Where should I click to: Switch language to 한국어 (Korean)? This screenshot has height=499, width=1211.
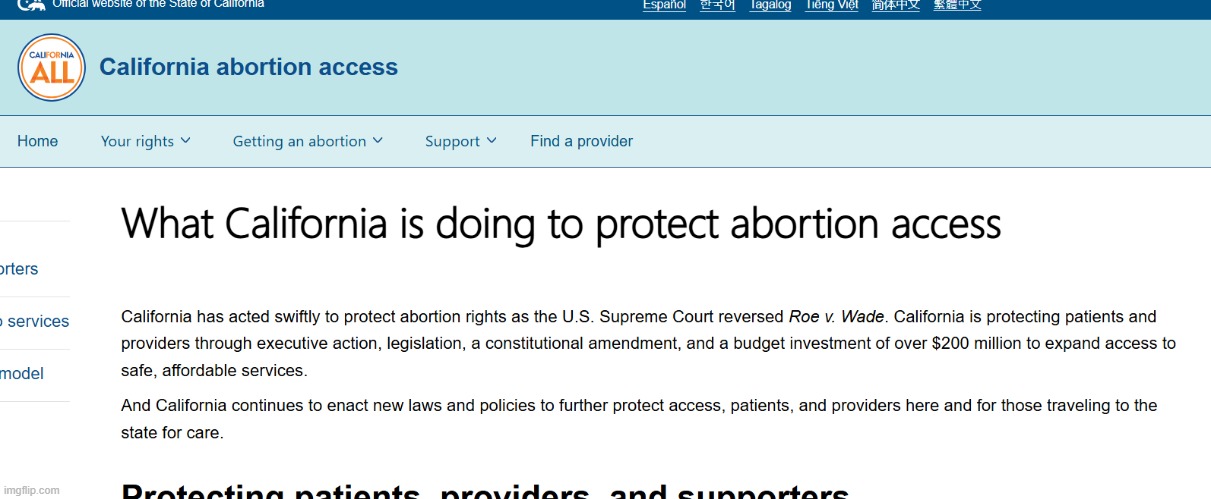coord(717,5)
